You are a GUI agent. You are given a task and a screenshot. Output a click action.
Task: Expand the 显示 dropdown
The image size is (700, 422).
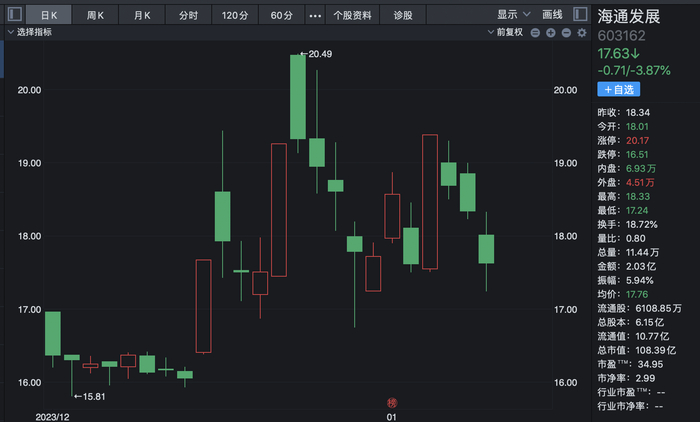pos(512,15)
